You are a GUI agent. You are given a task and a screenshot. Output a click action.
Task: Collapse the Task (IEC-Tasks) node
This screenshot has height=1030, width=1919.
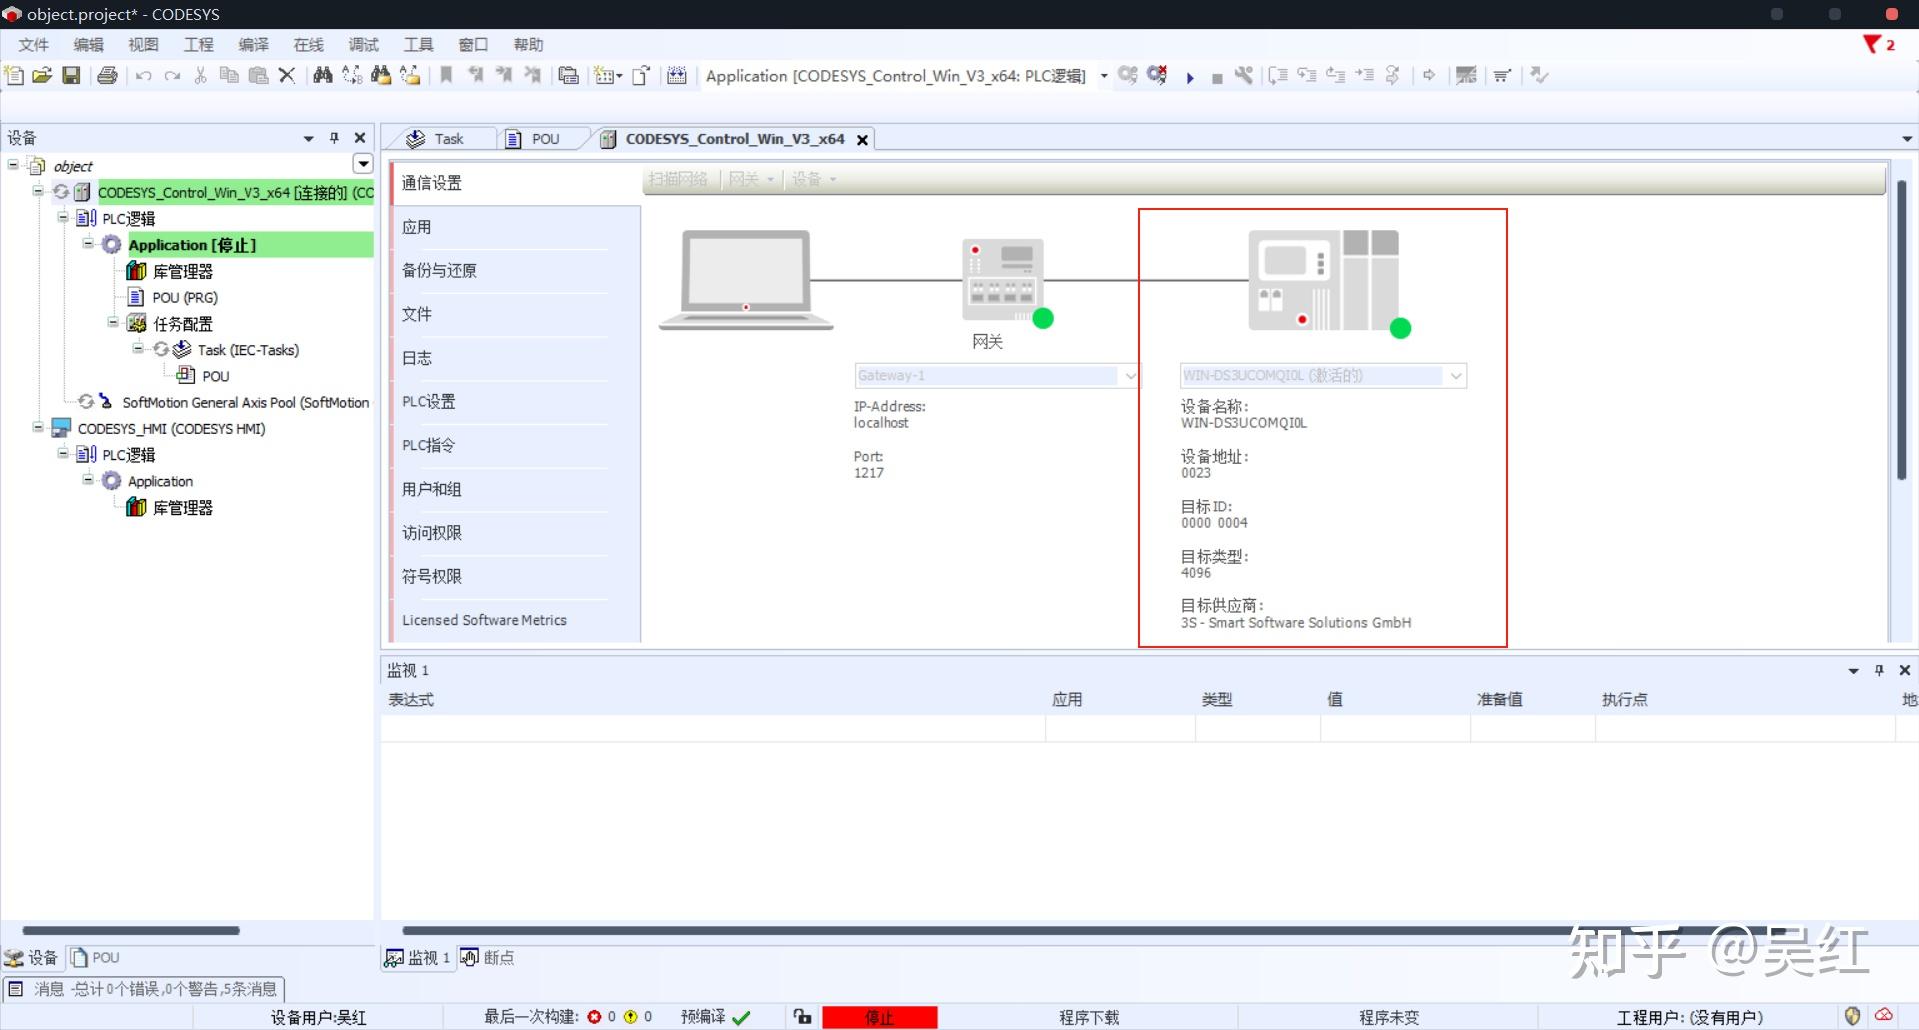[138, 348]
